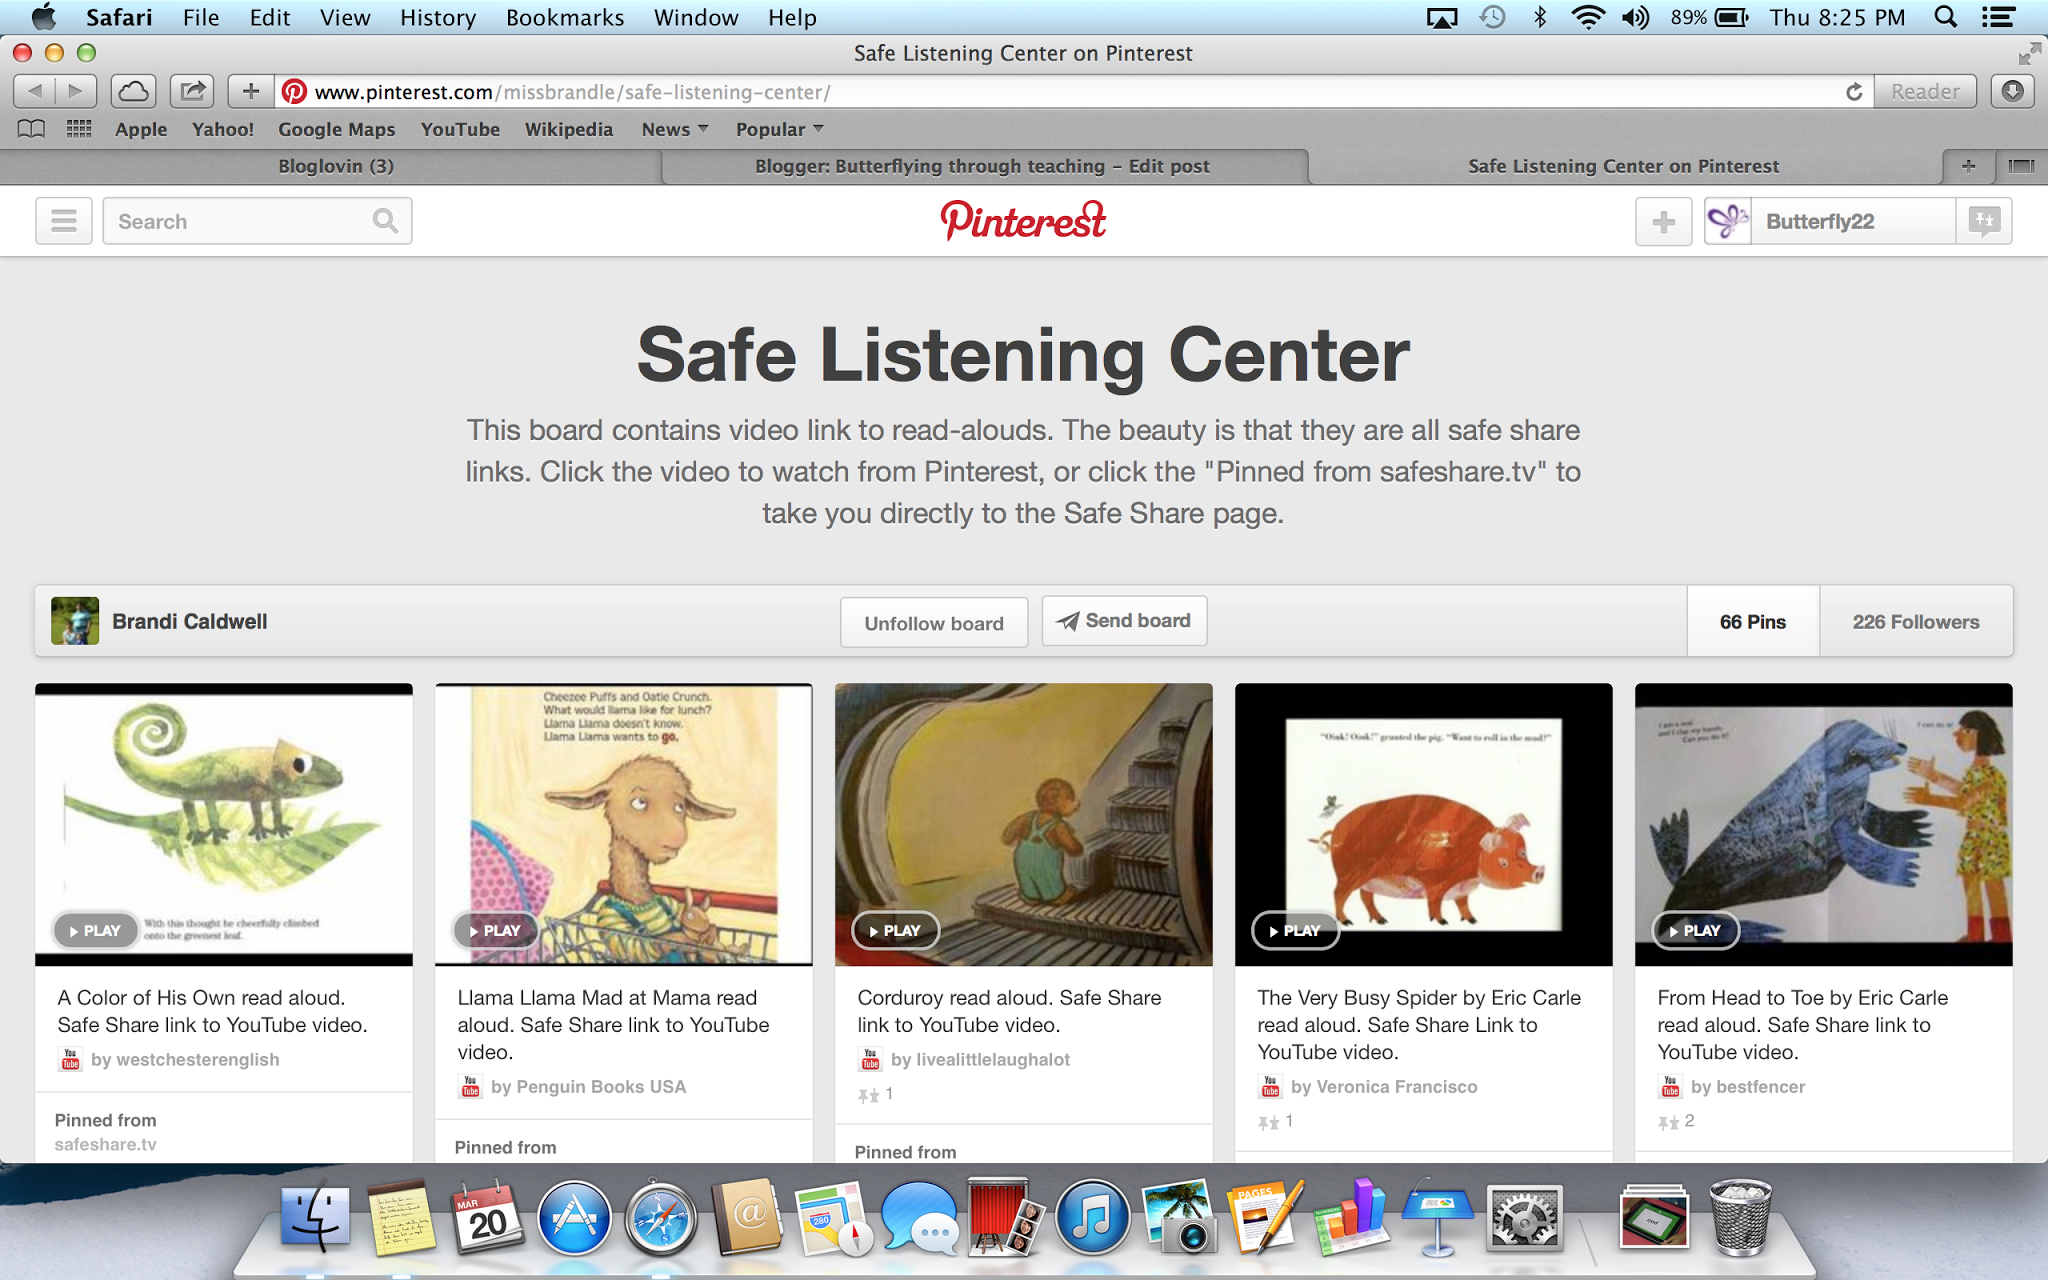The height and width of the screenshot is (1280, 2048).
Task: Click the Send board button
Action: point(1124,621)
